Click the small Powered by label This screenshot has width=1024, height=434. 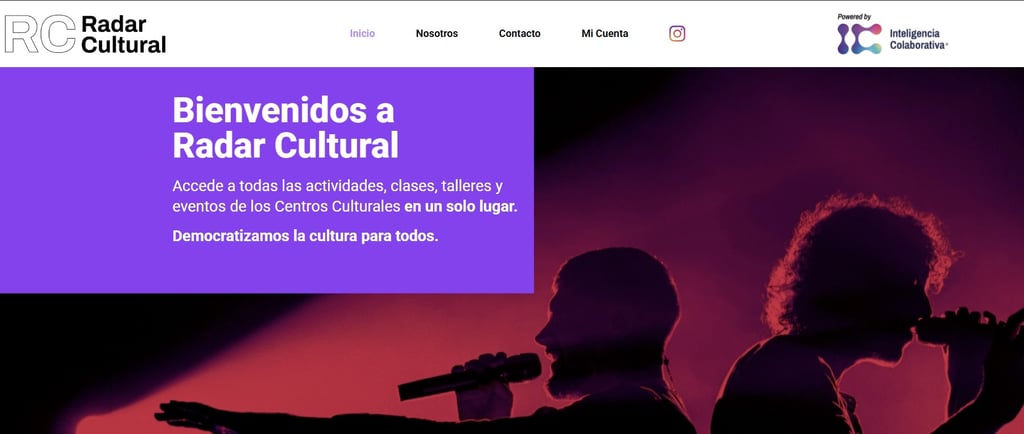pyautogui.click(x=854, y=17)
